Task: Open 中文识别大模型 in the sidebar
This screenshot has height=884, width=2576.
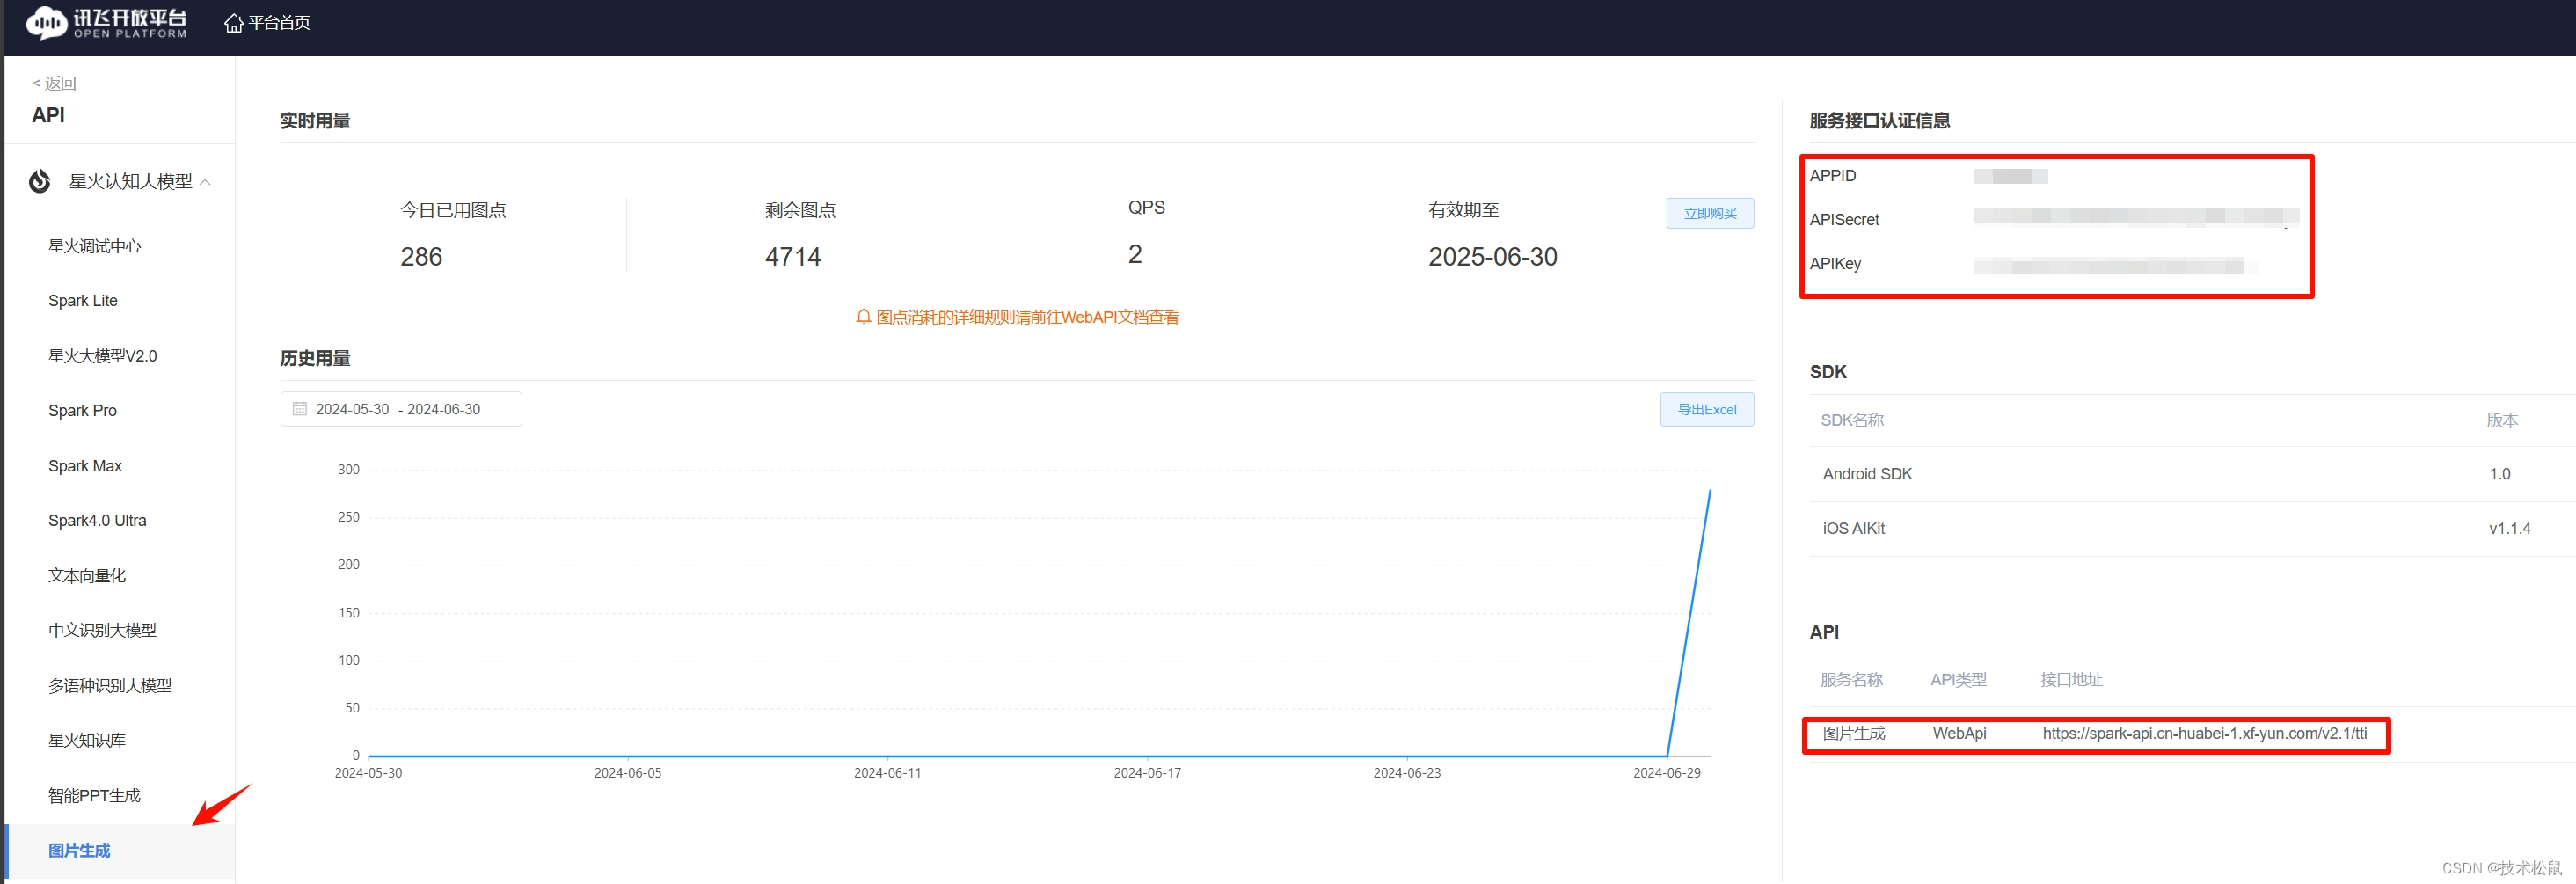Action: tap(103, 631)
